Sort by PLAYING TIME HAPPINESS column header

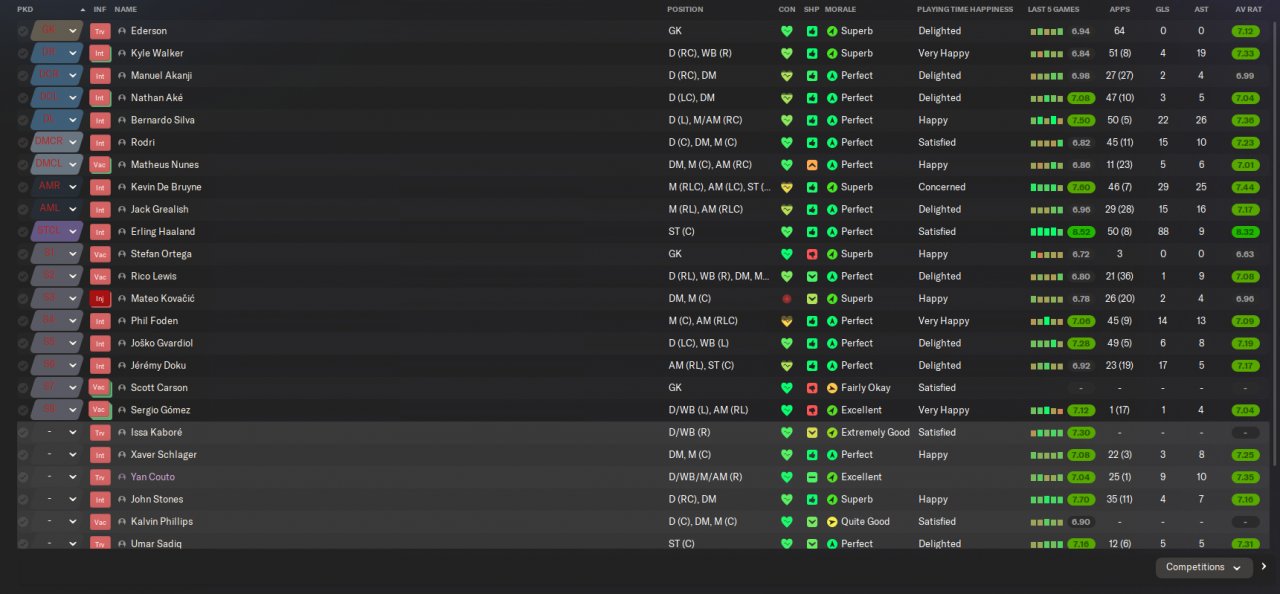(965, 9)
